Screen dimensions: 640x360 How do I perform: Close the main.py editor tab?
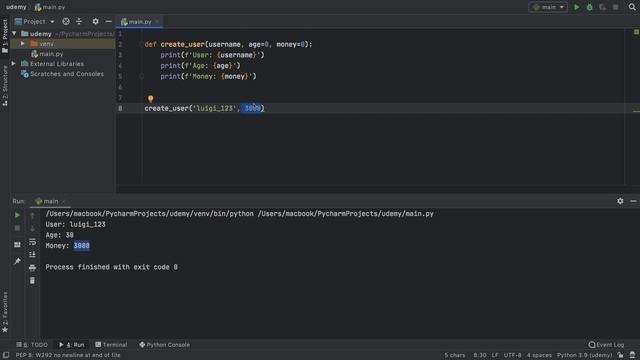157,22
